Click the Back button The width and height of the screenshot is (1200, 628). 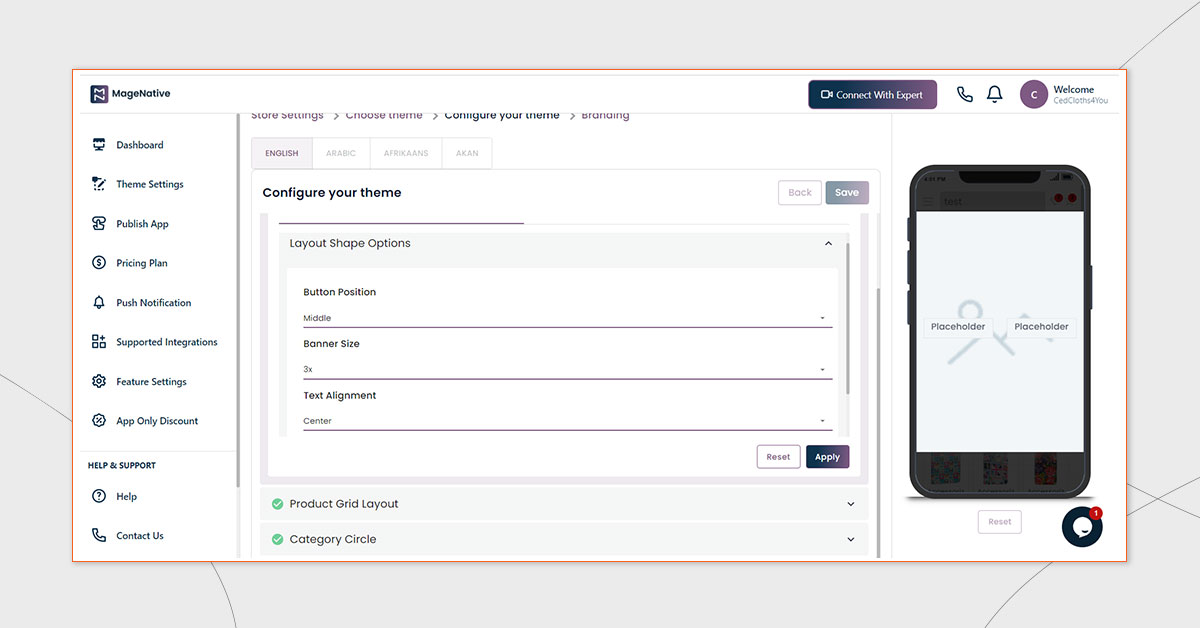pos(800,193)
